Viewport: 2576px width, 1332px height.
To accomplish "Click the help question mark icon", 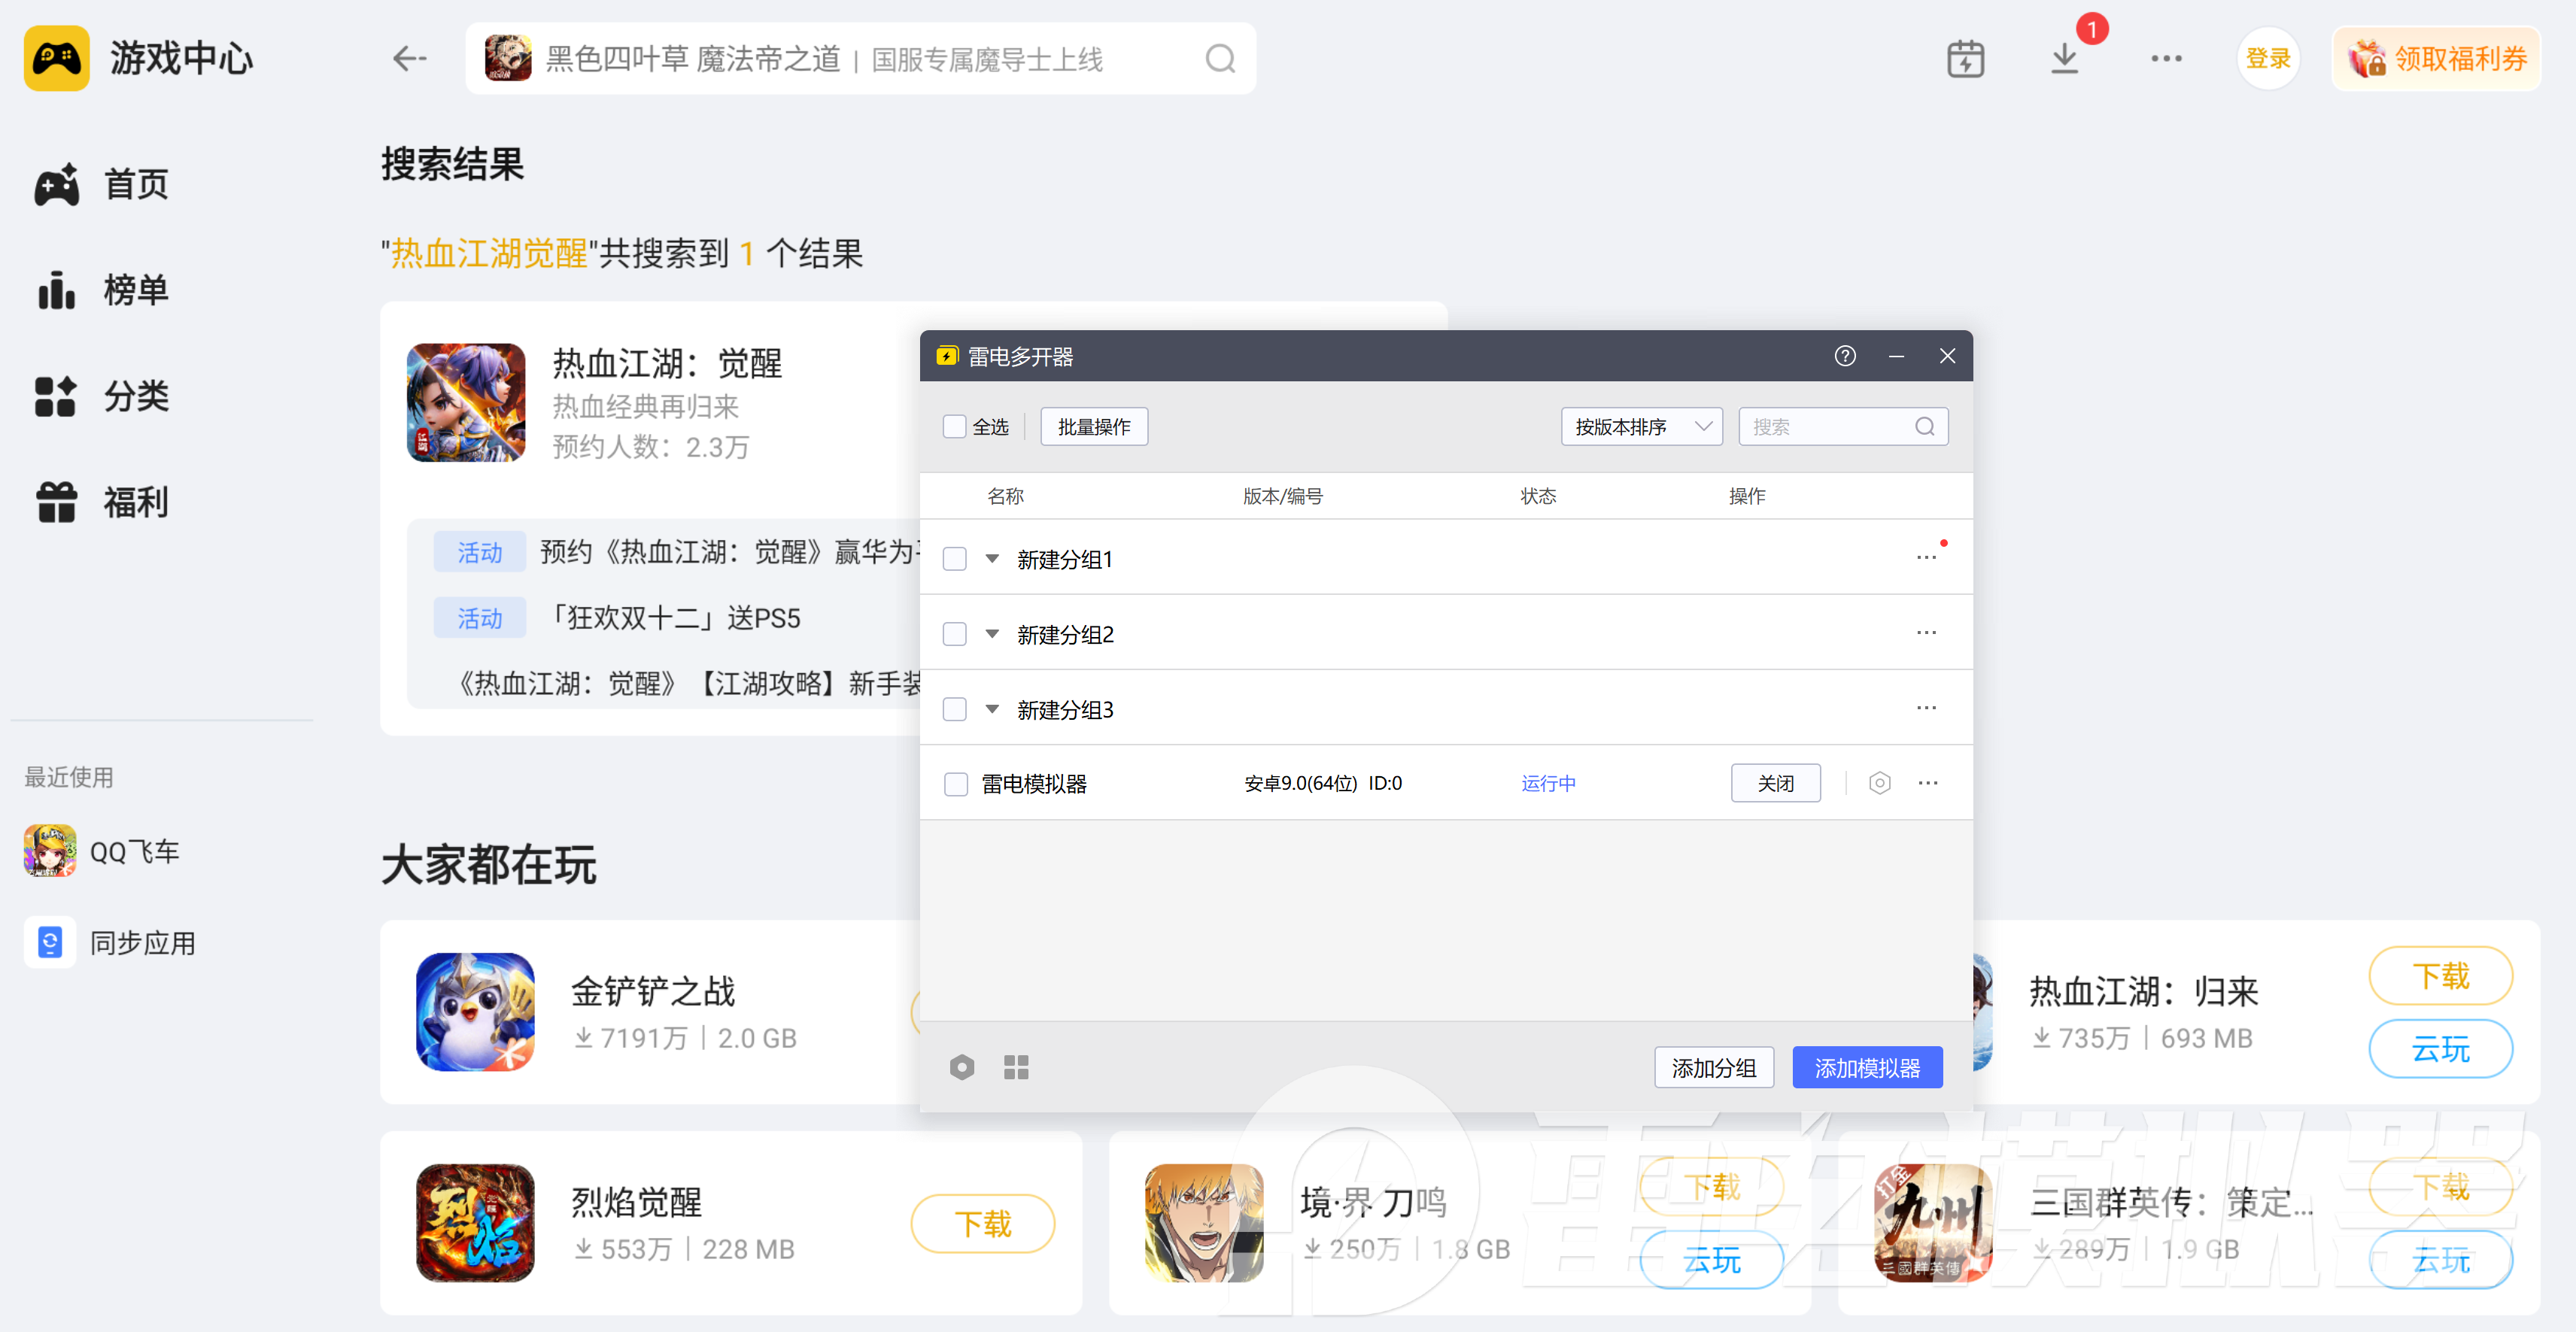I will 1845,356.
